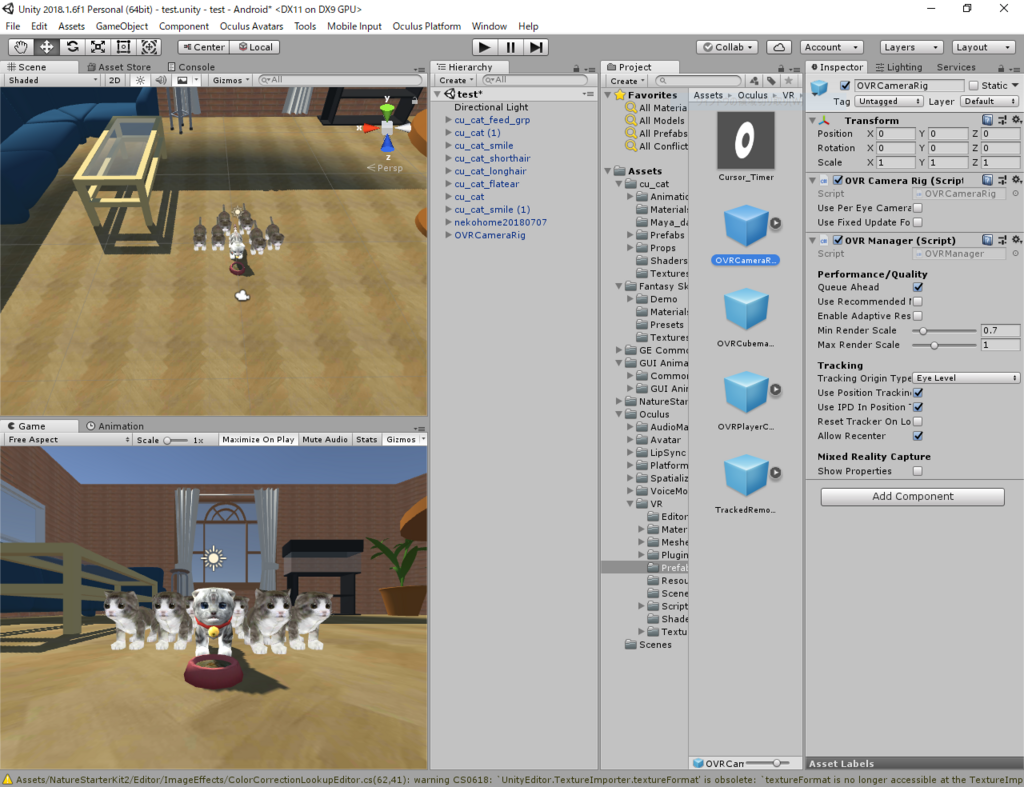Viewport: 1024px width, 787px height.
Task: Collapse the Oculus folder in Project
Action: point(618,414)
